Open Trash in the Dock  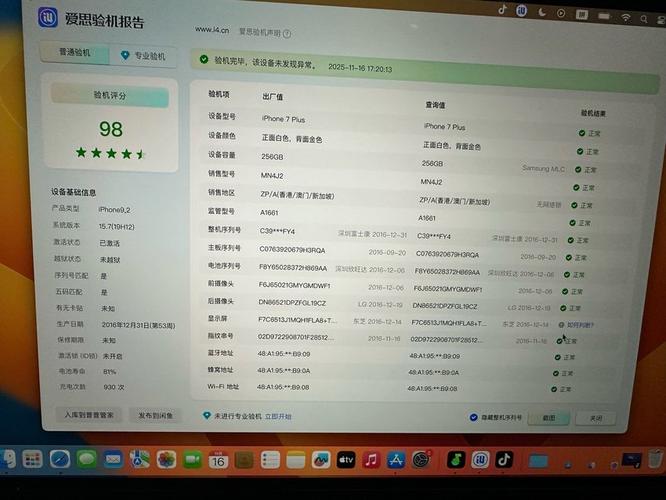(x=656, y=459)
